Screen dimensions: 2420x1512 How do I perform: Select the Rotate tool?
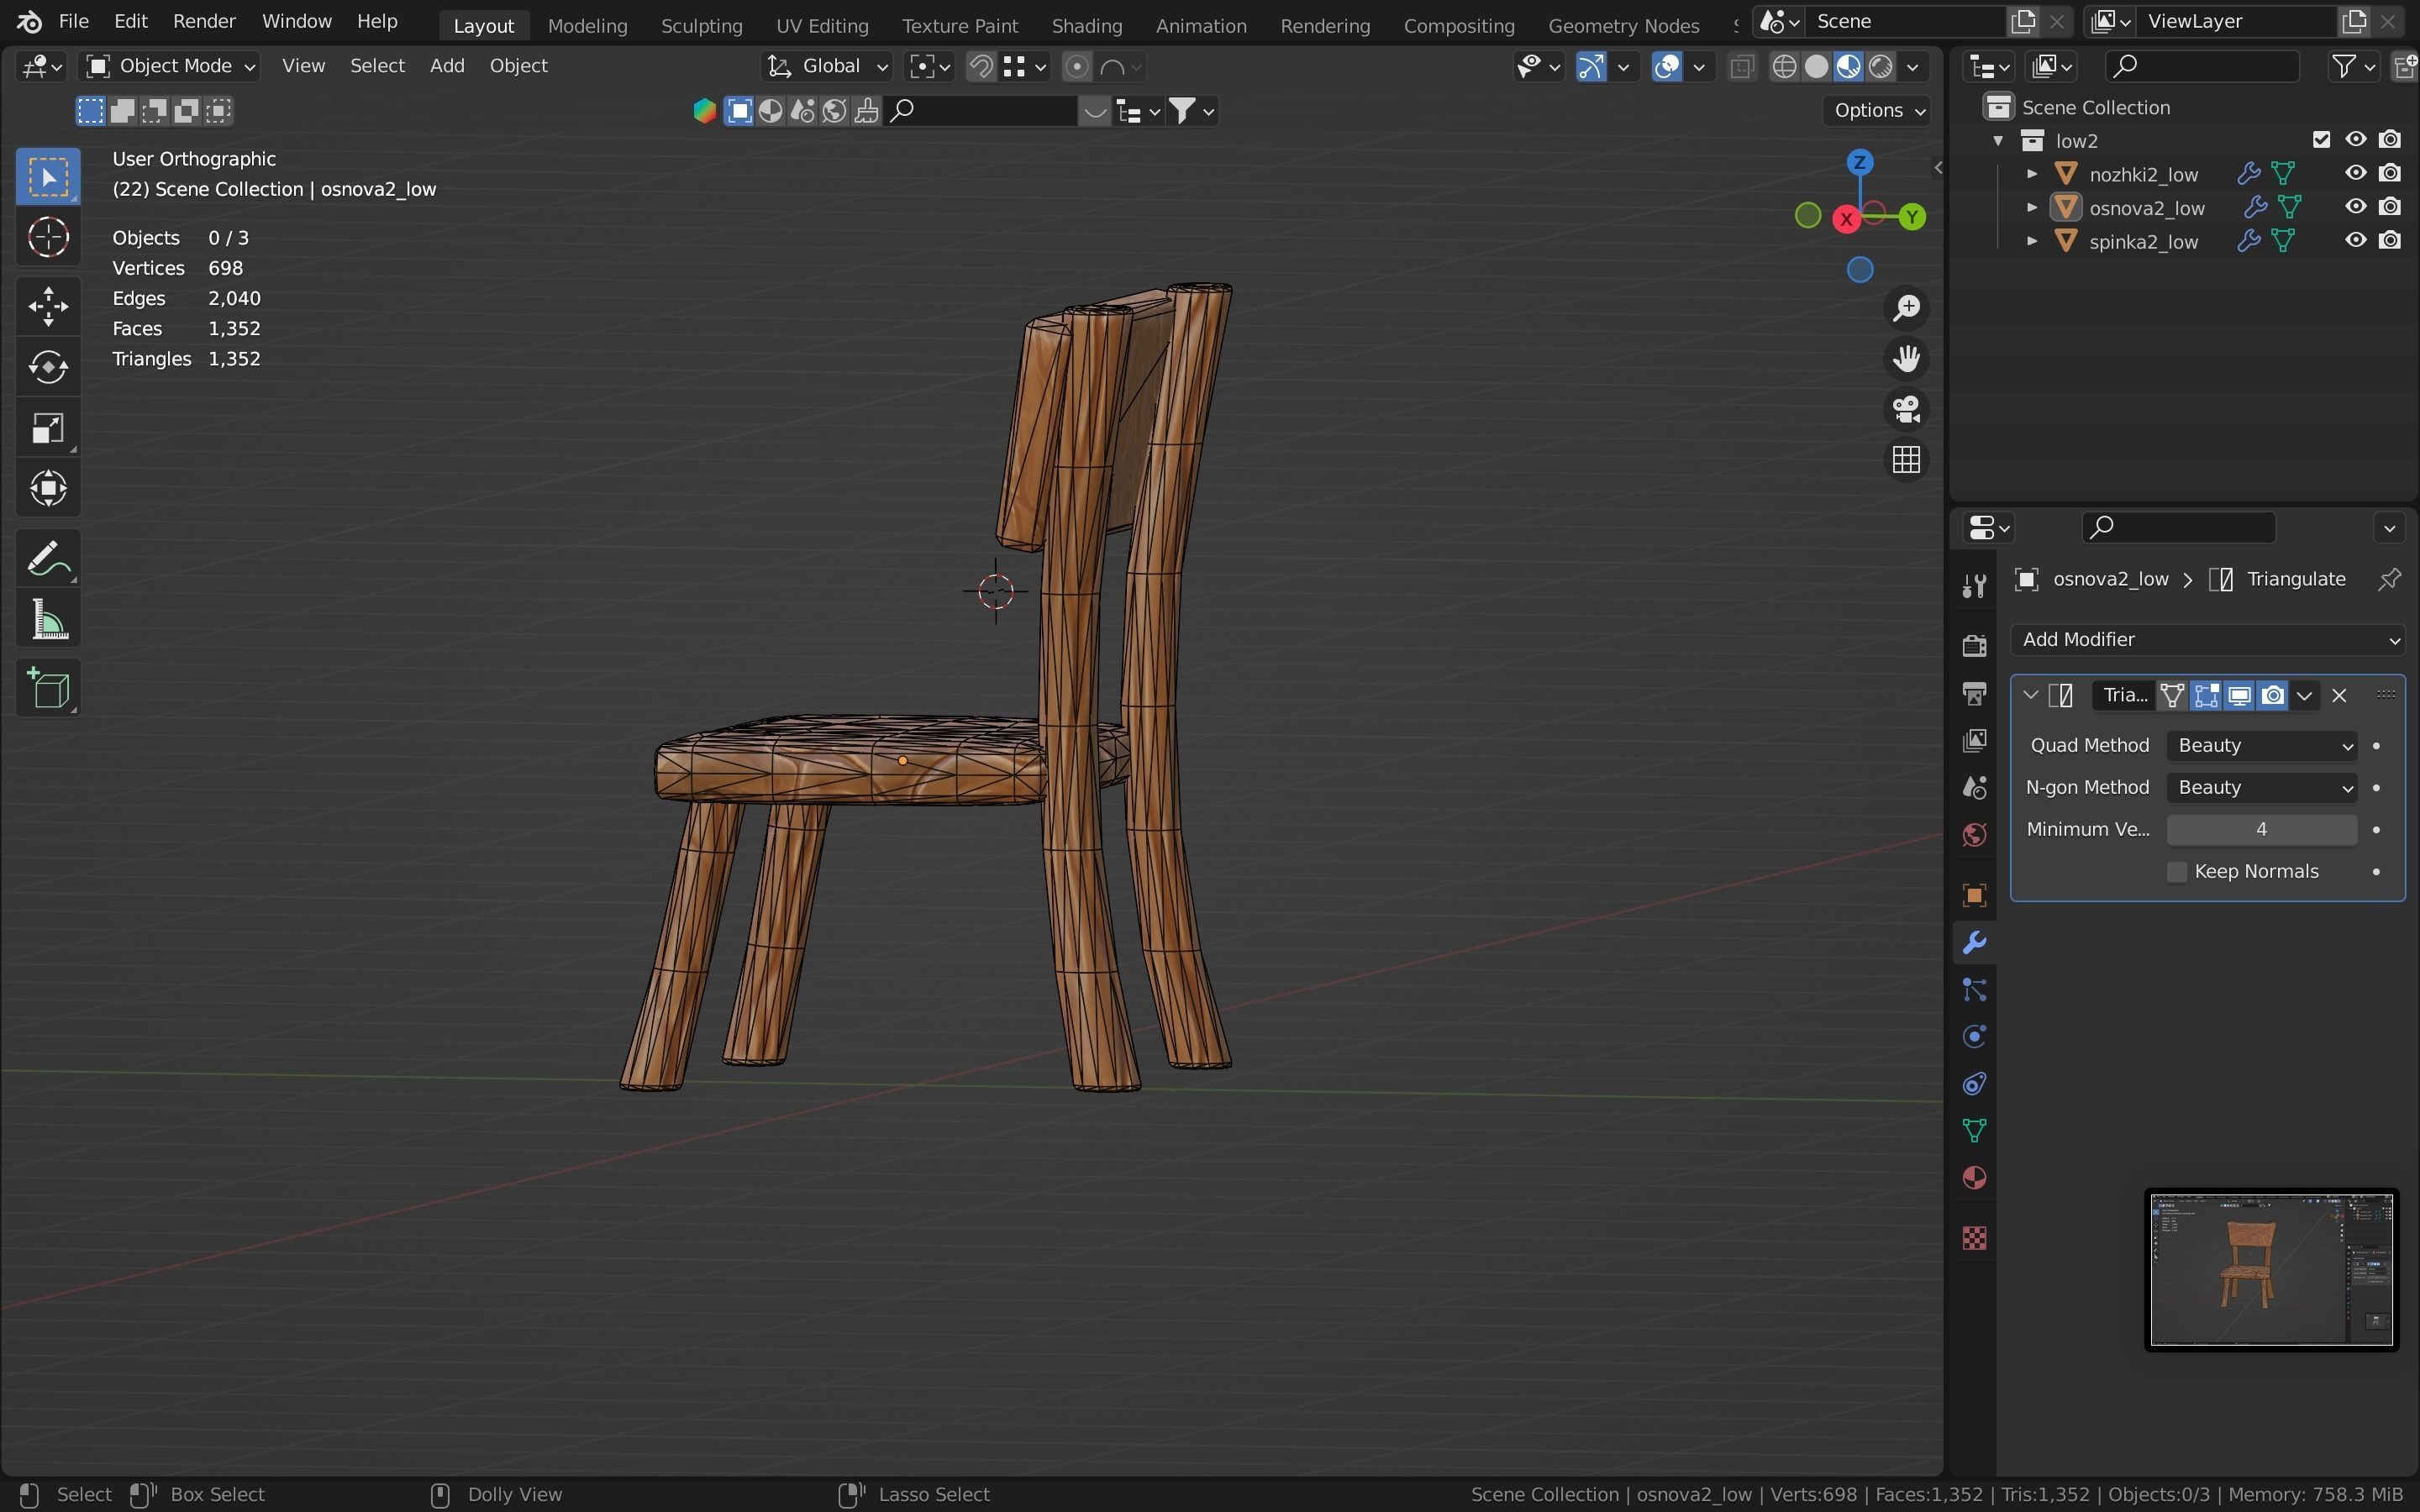point(48,367)
